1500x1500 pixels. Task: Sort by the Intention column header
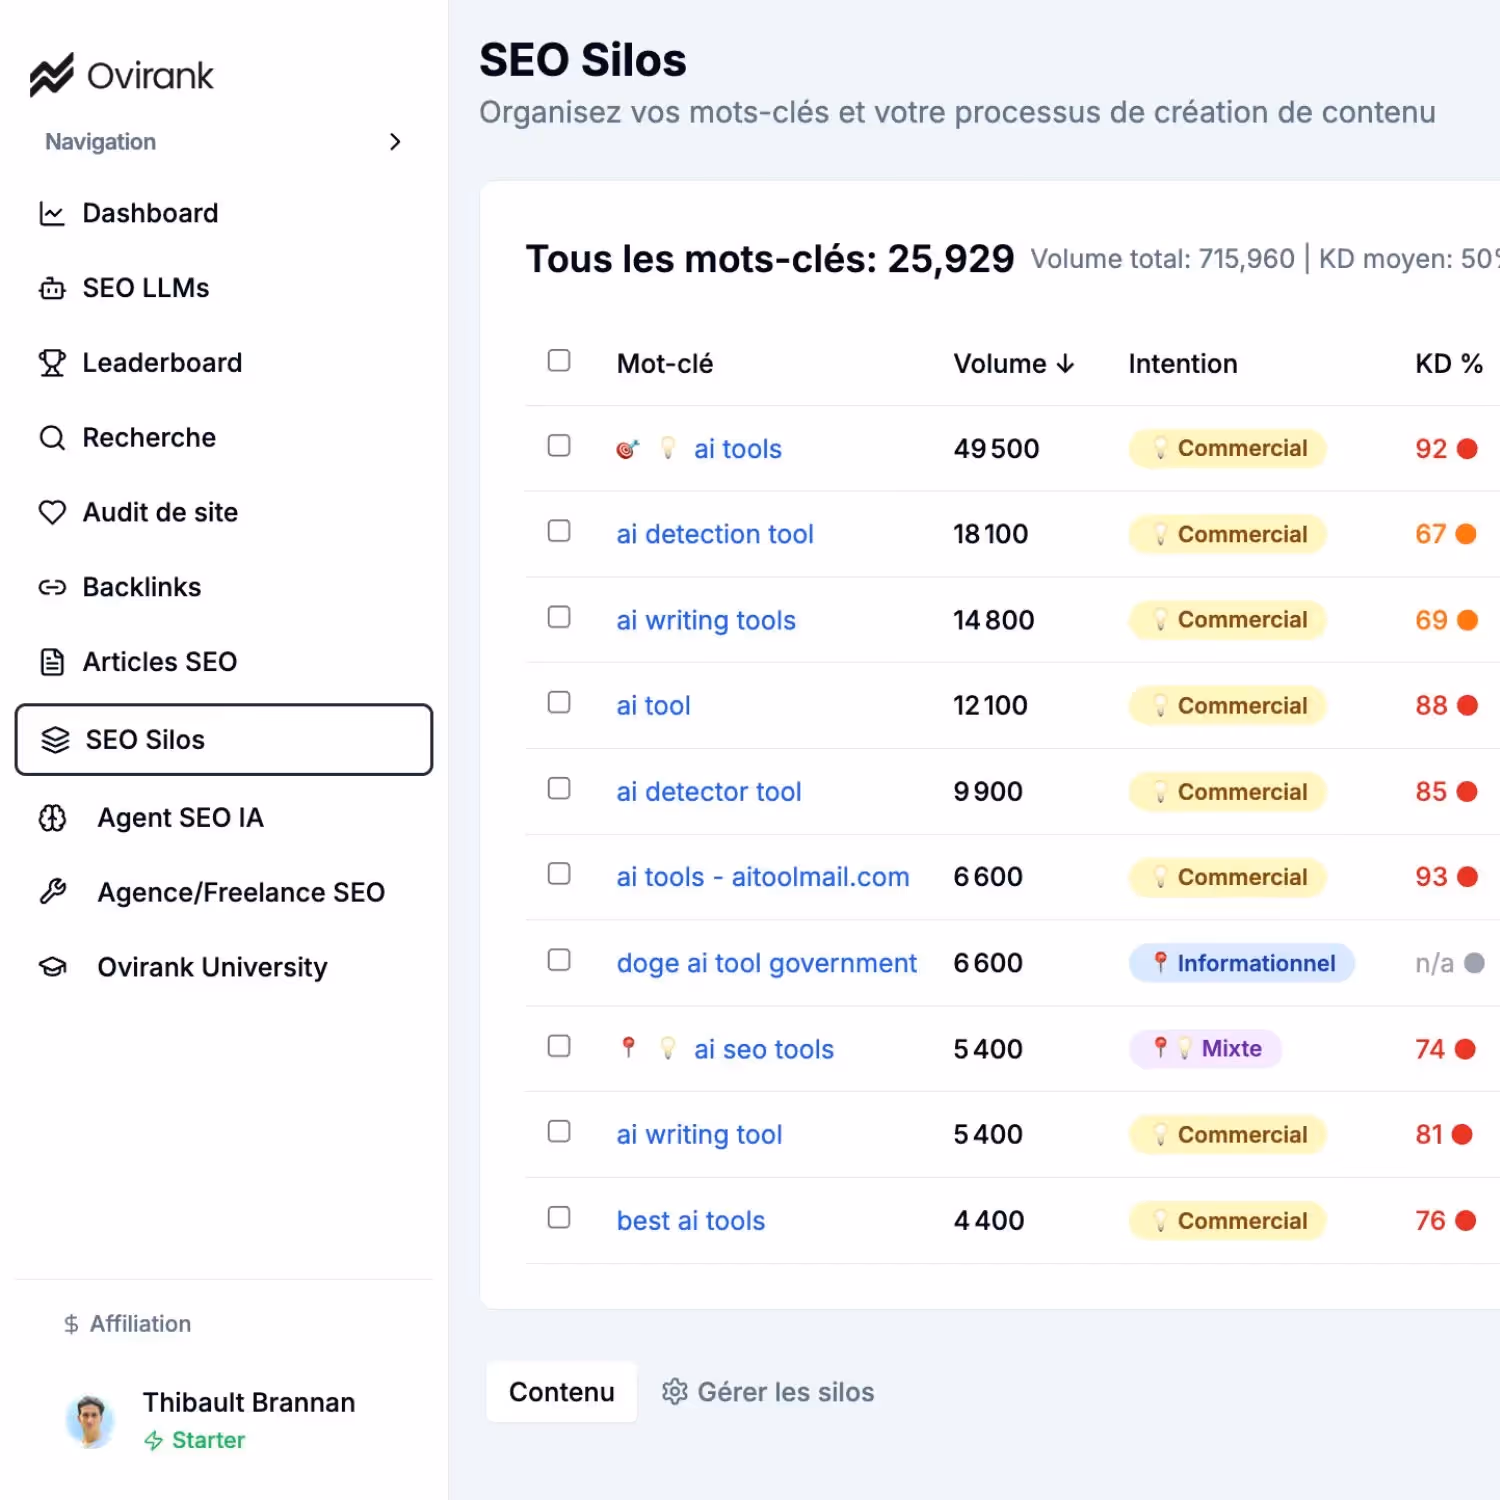(x=1183, y=364)
